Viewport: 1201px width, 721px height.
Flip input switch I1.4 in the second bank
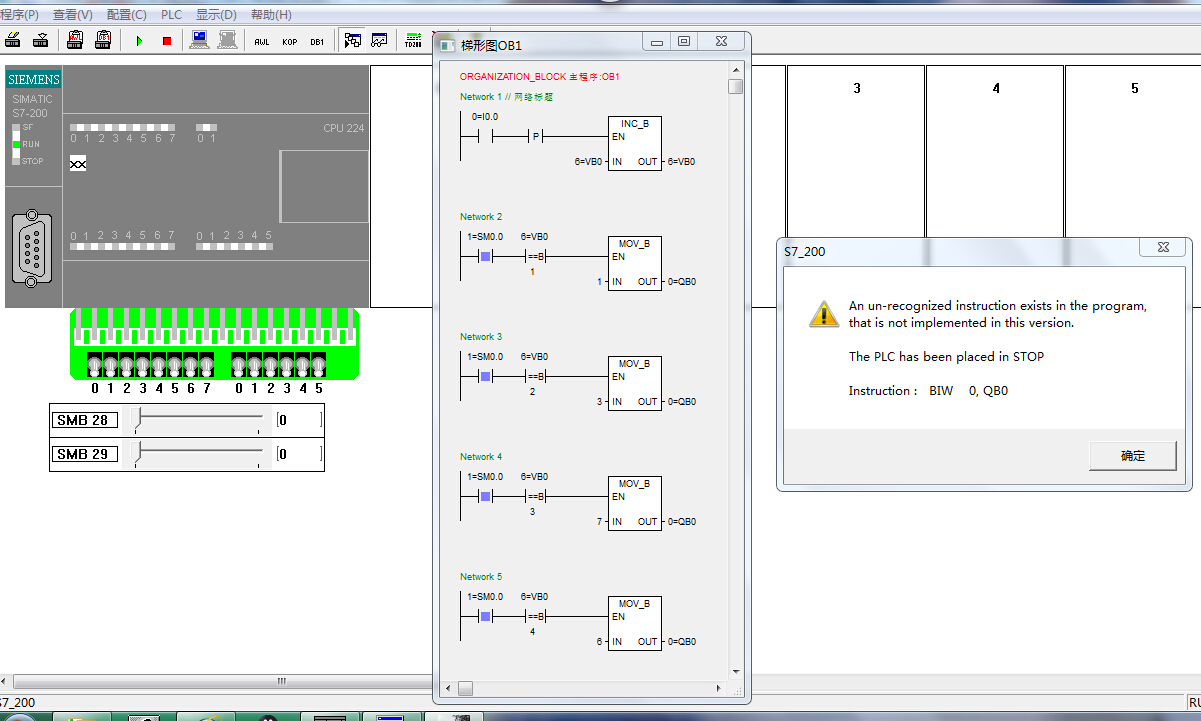point(303,365)
